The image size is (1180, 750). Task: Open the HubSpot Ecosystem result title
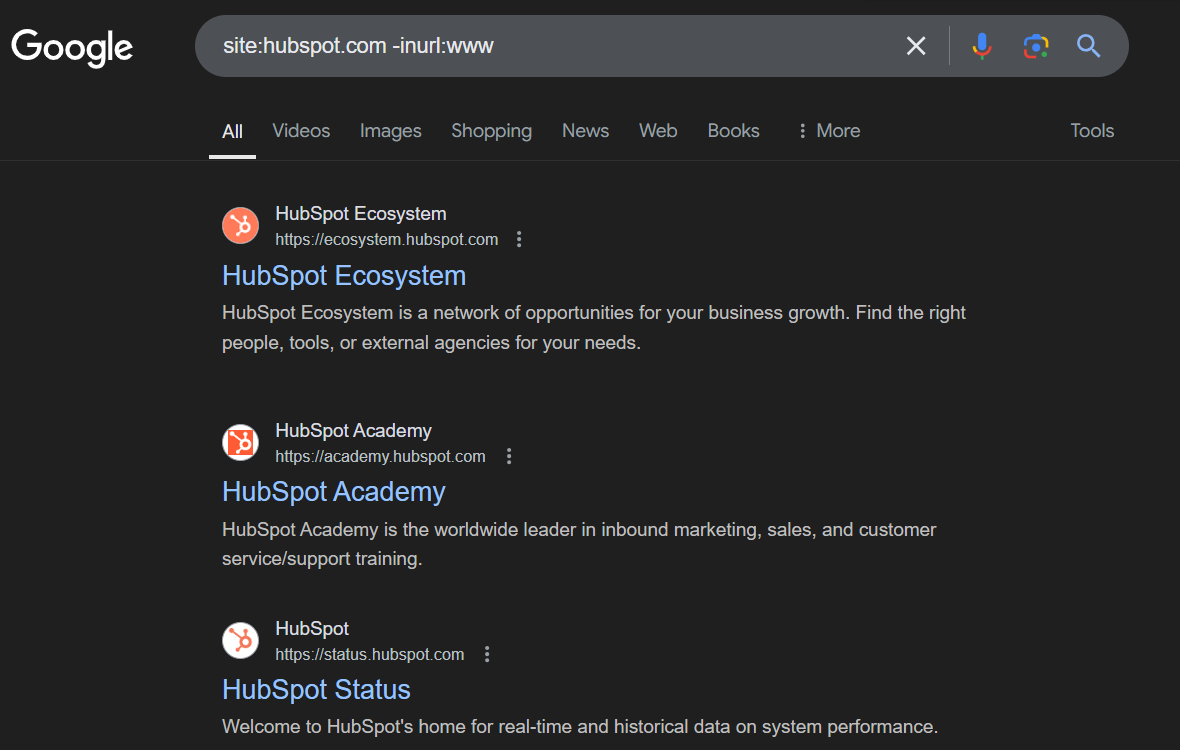point(344,276)
